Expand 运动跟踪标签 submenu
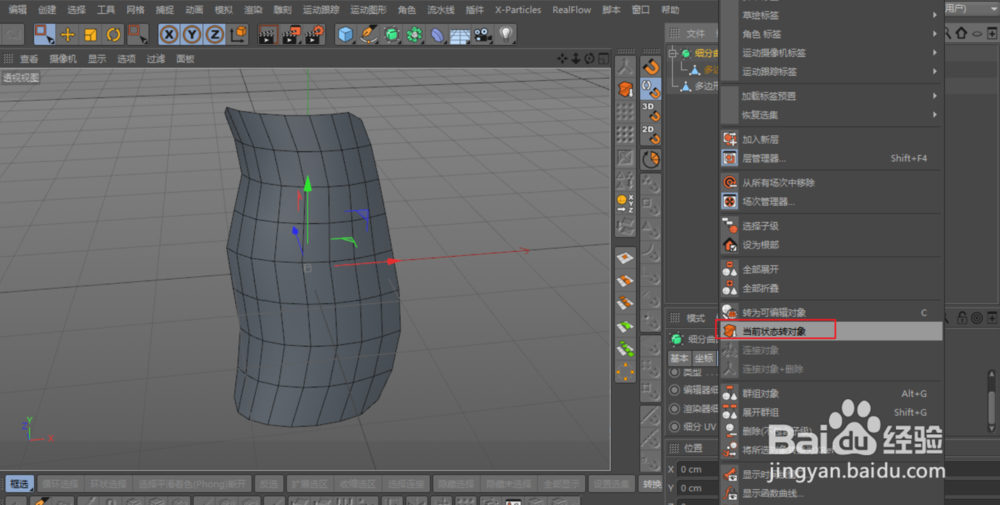 point(832,71)
